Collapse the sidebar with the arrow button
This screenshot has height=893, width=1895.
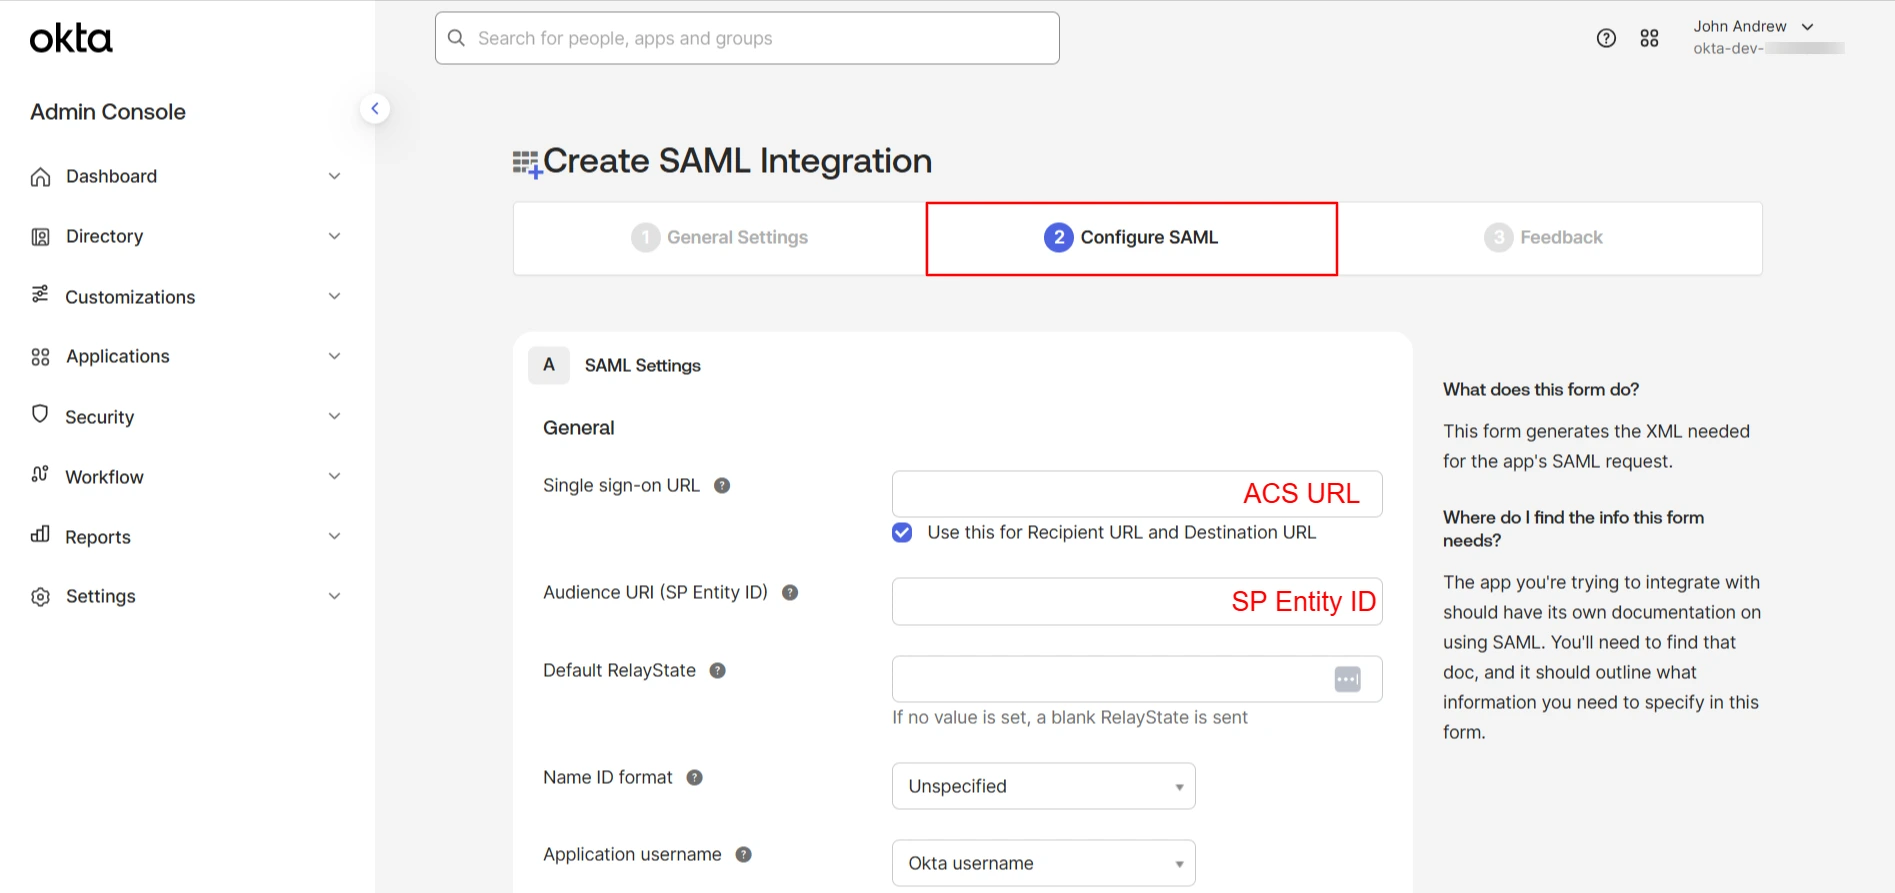coord(374,108)
